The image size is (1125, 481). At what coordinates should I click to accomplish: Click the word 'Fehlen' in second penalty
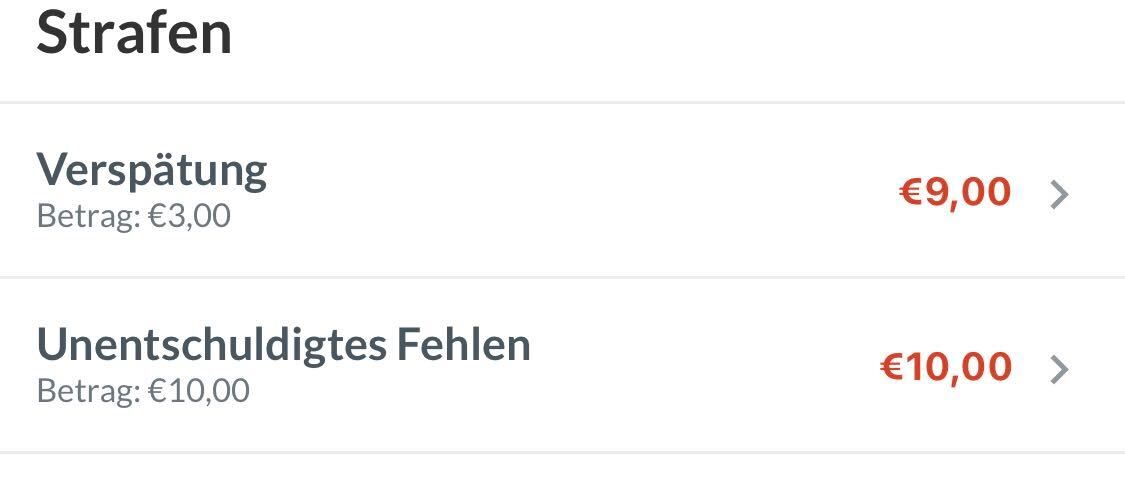[464, 345]
